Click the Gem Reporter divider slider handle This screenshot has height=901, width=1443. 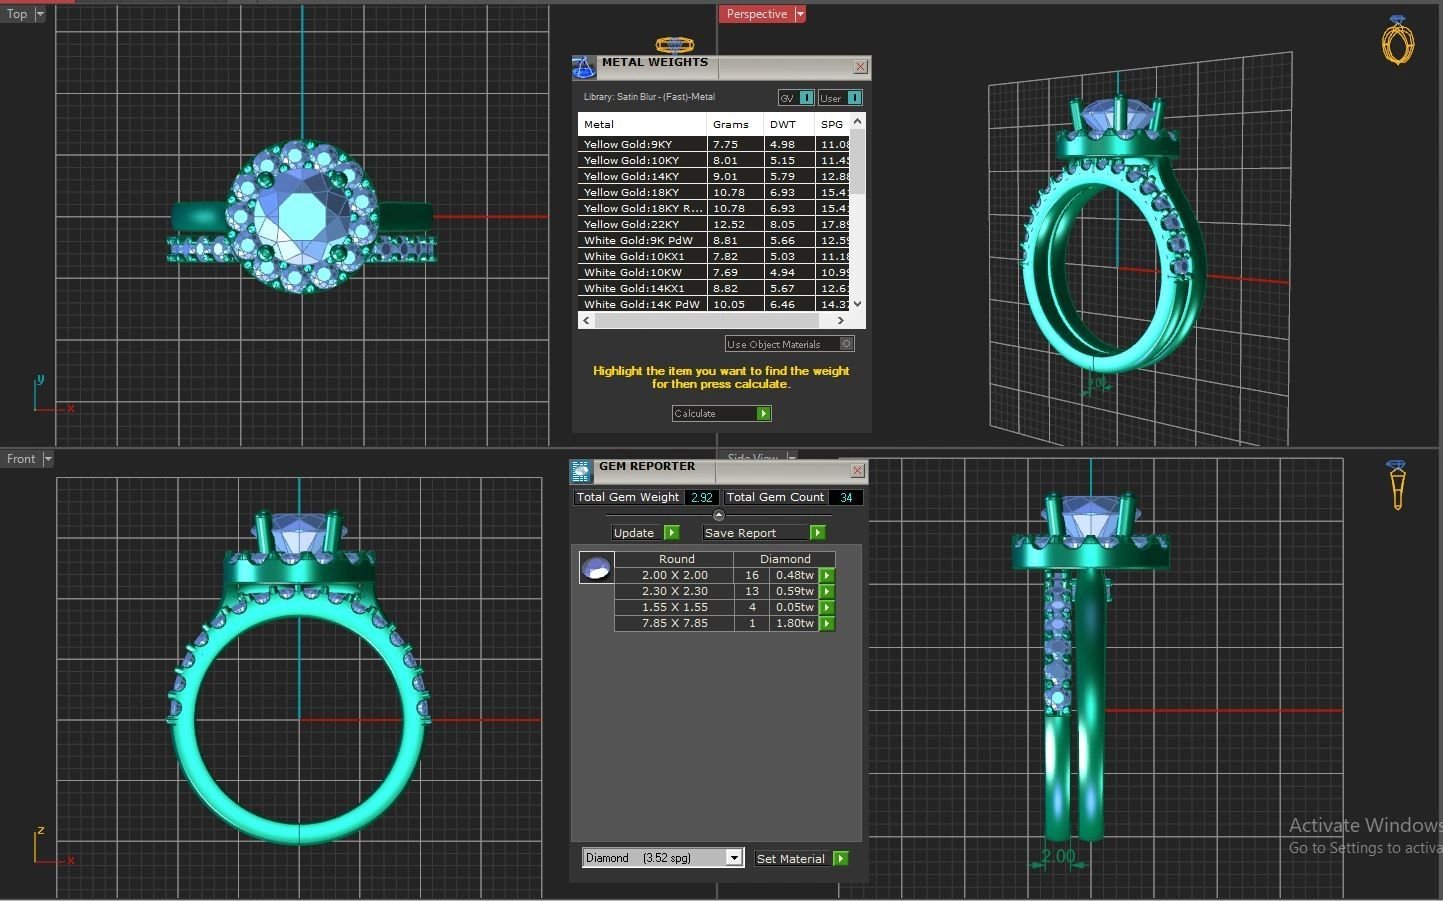(718, 515)
